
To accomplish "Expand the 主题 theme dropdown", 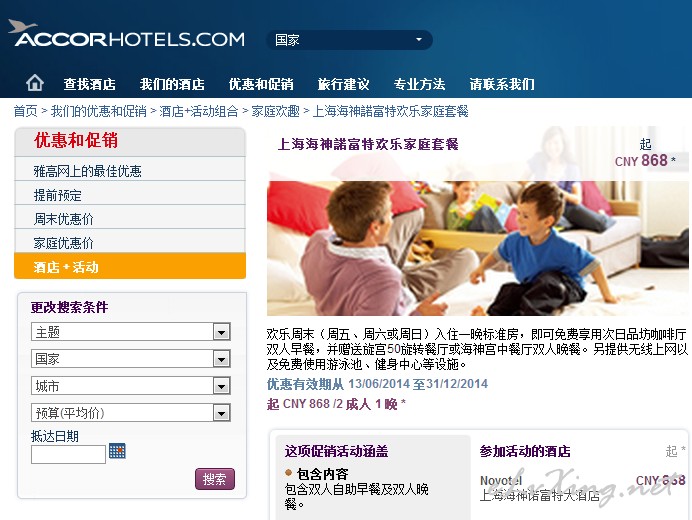I will pyautogui.click(x=131, y=332).
